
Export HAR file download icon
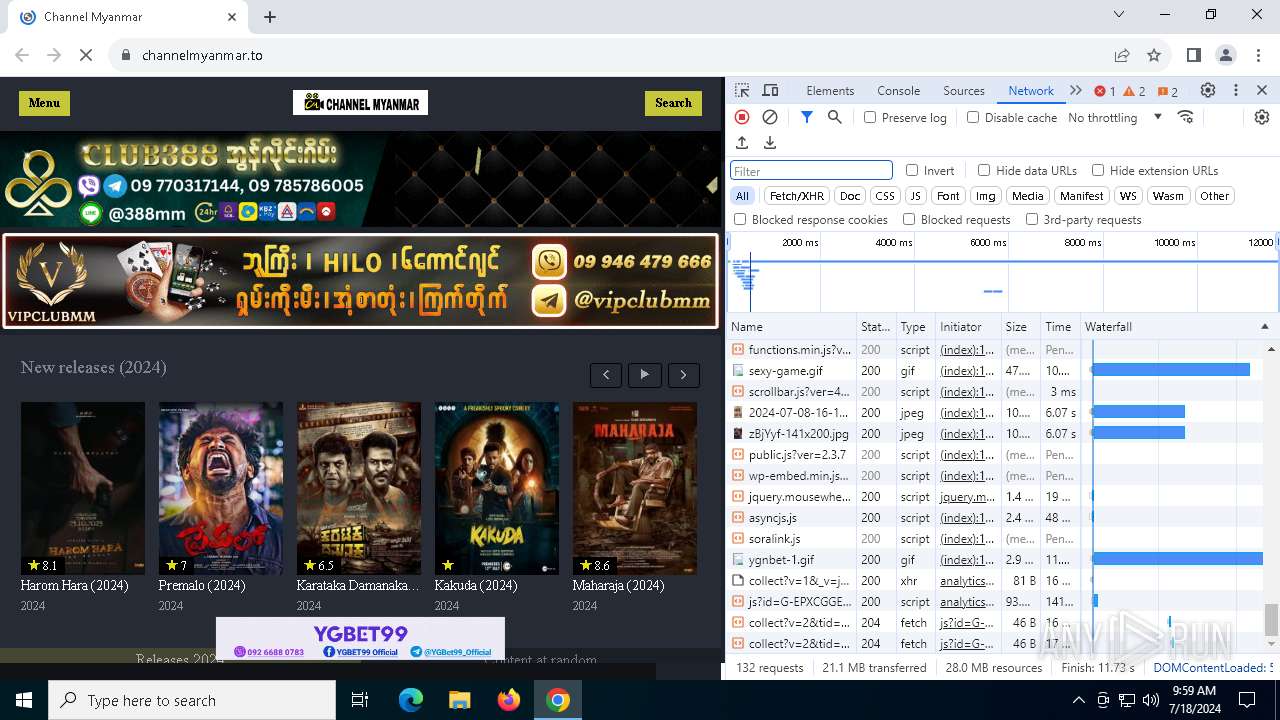coord(770,143)
